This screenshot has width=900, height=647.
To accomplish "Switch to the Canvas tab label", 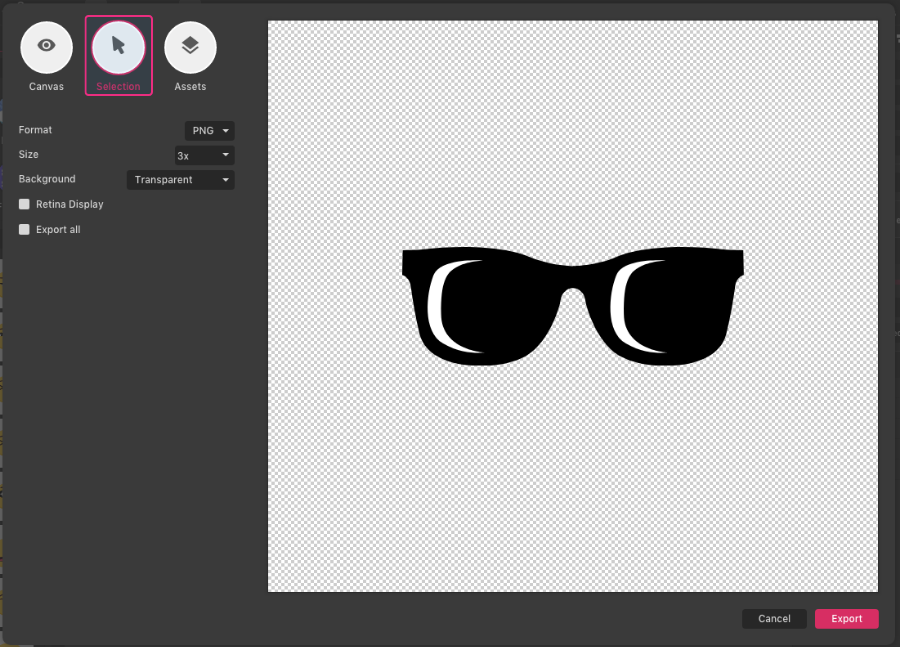I will point(46,87).
